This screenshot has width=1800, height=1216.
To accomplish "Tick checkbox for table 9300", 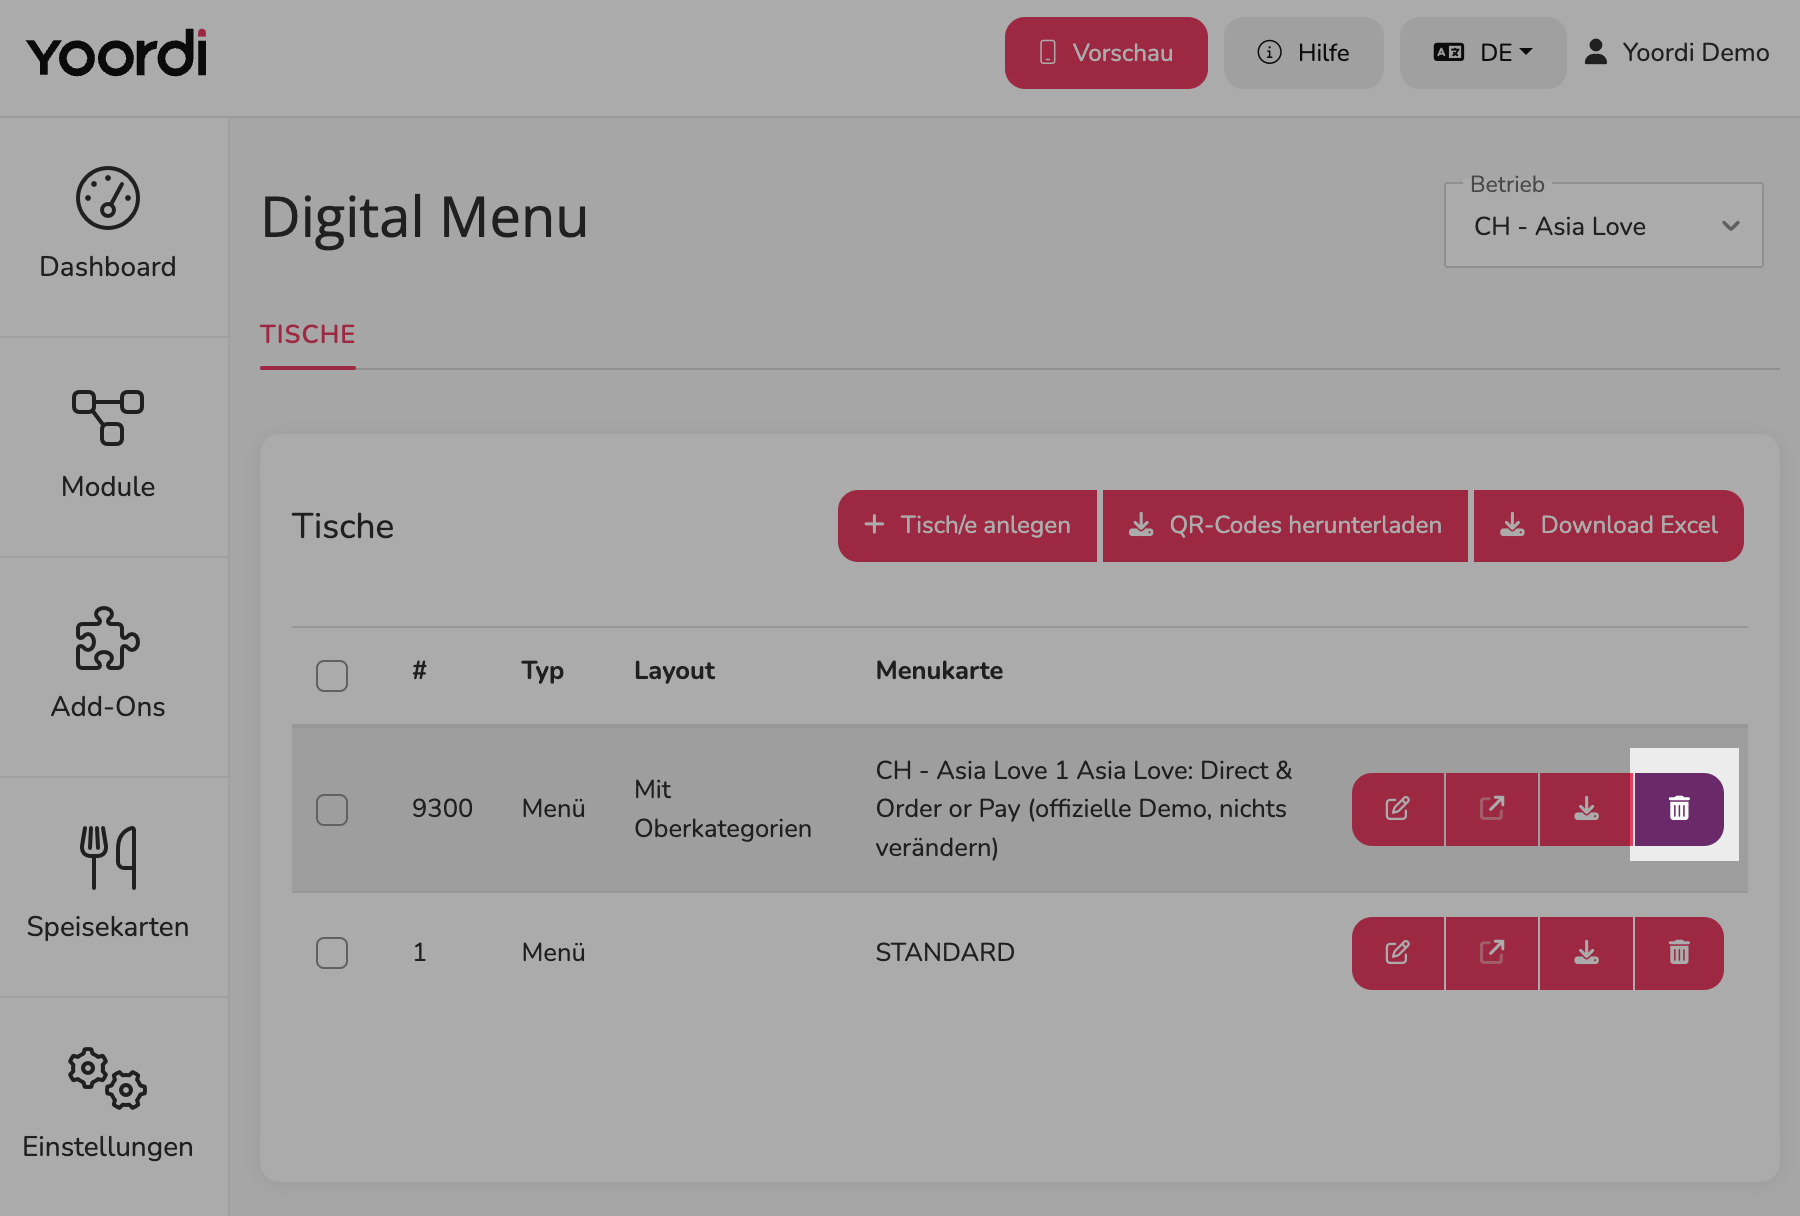I will [x=332, y=809].
